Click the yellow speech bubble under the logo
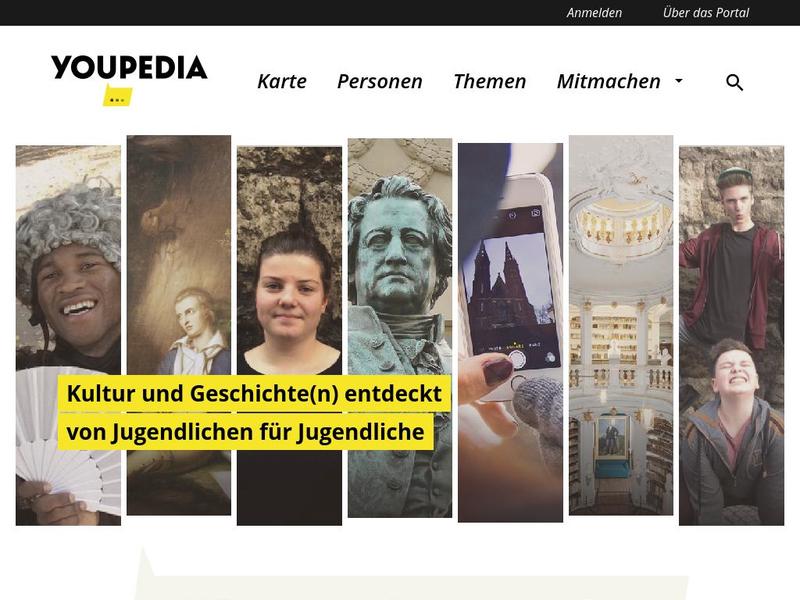Screen dimensions: 800x600 pyautogui.click(x=117, y=95)
